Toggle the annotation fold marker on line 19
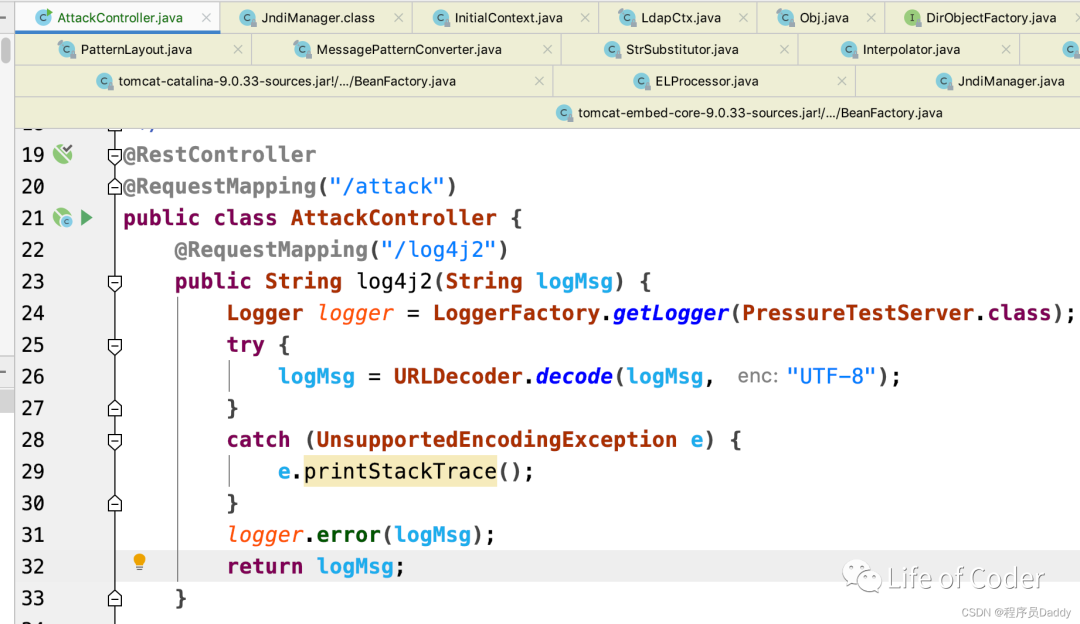This screenshot has height=624, width=1080. pos(115,156)
